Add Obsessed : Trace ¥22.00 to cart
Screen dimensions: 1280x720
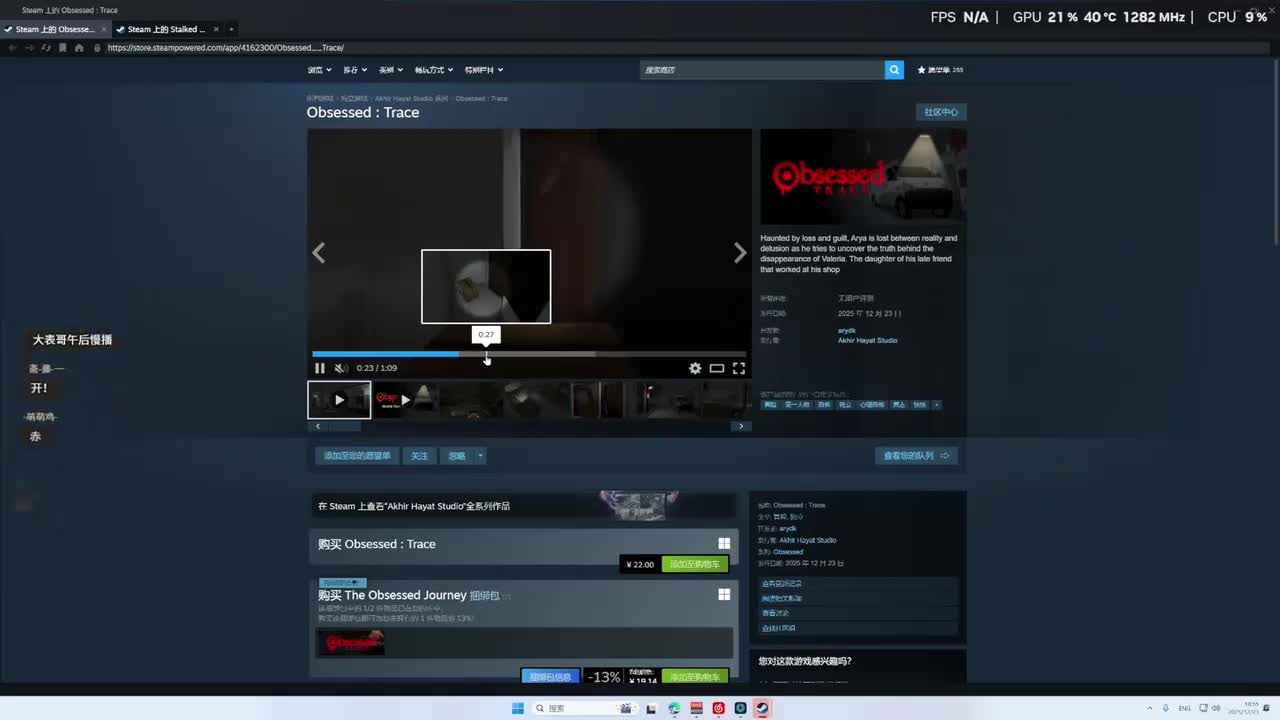click(x=695, y=564)
